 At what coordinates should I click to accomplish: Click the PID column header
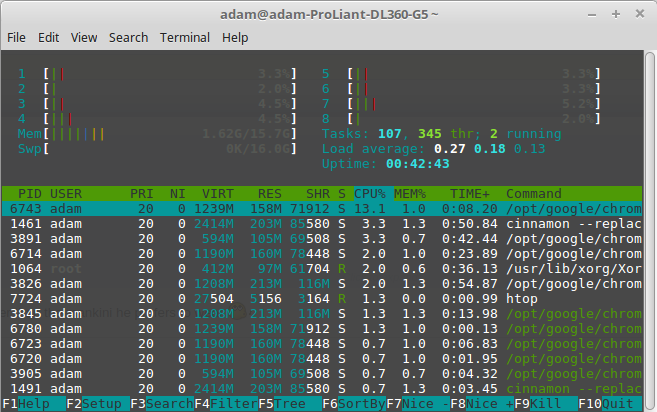[30, 192]
